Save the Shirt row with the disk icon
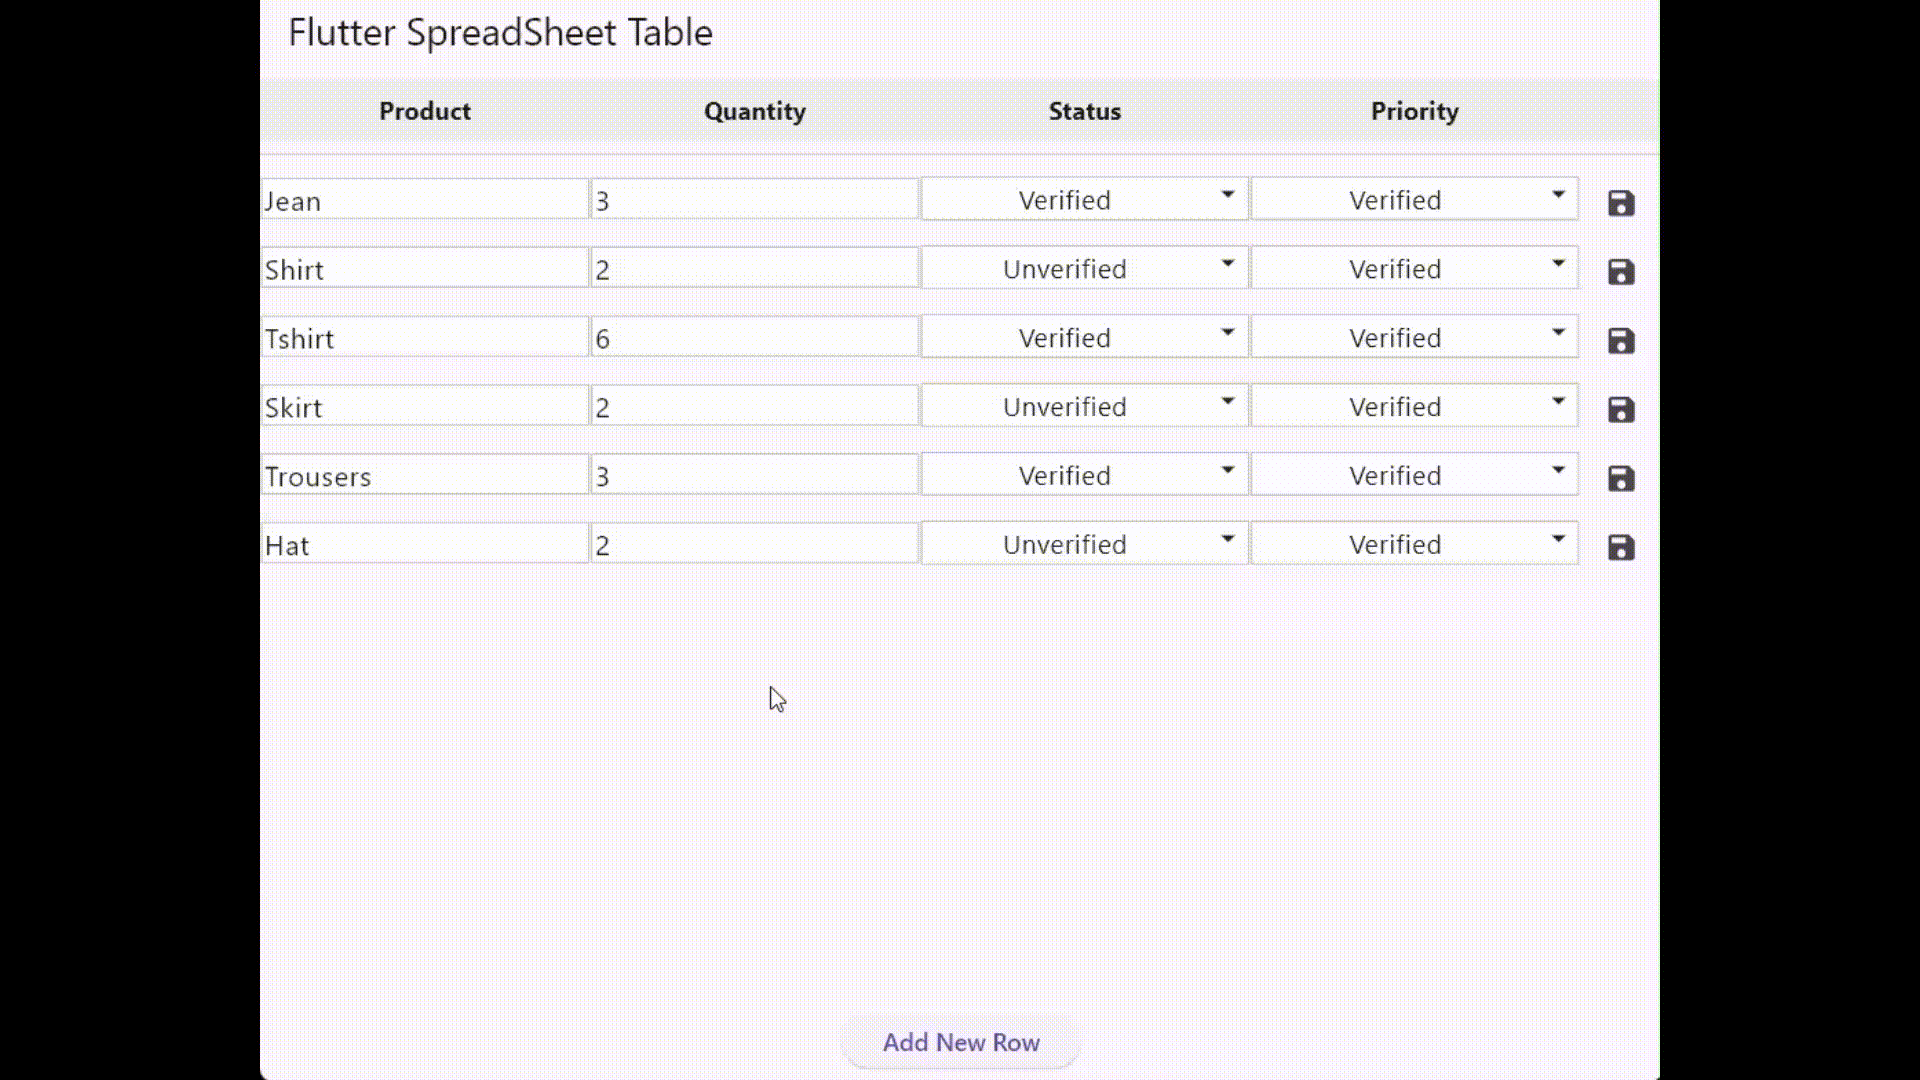Screen dimensions: 1920x1080 click(1621, 271)
